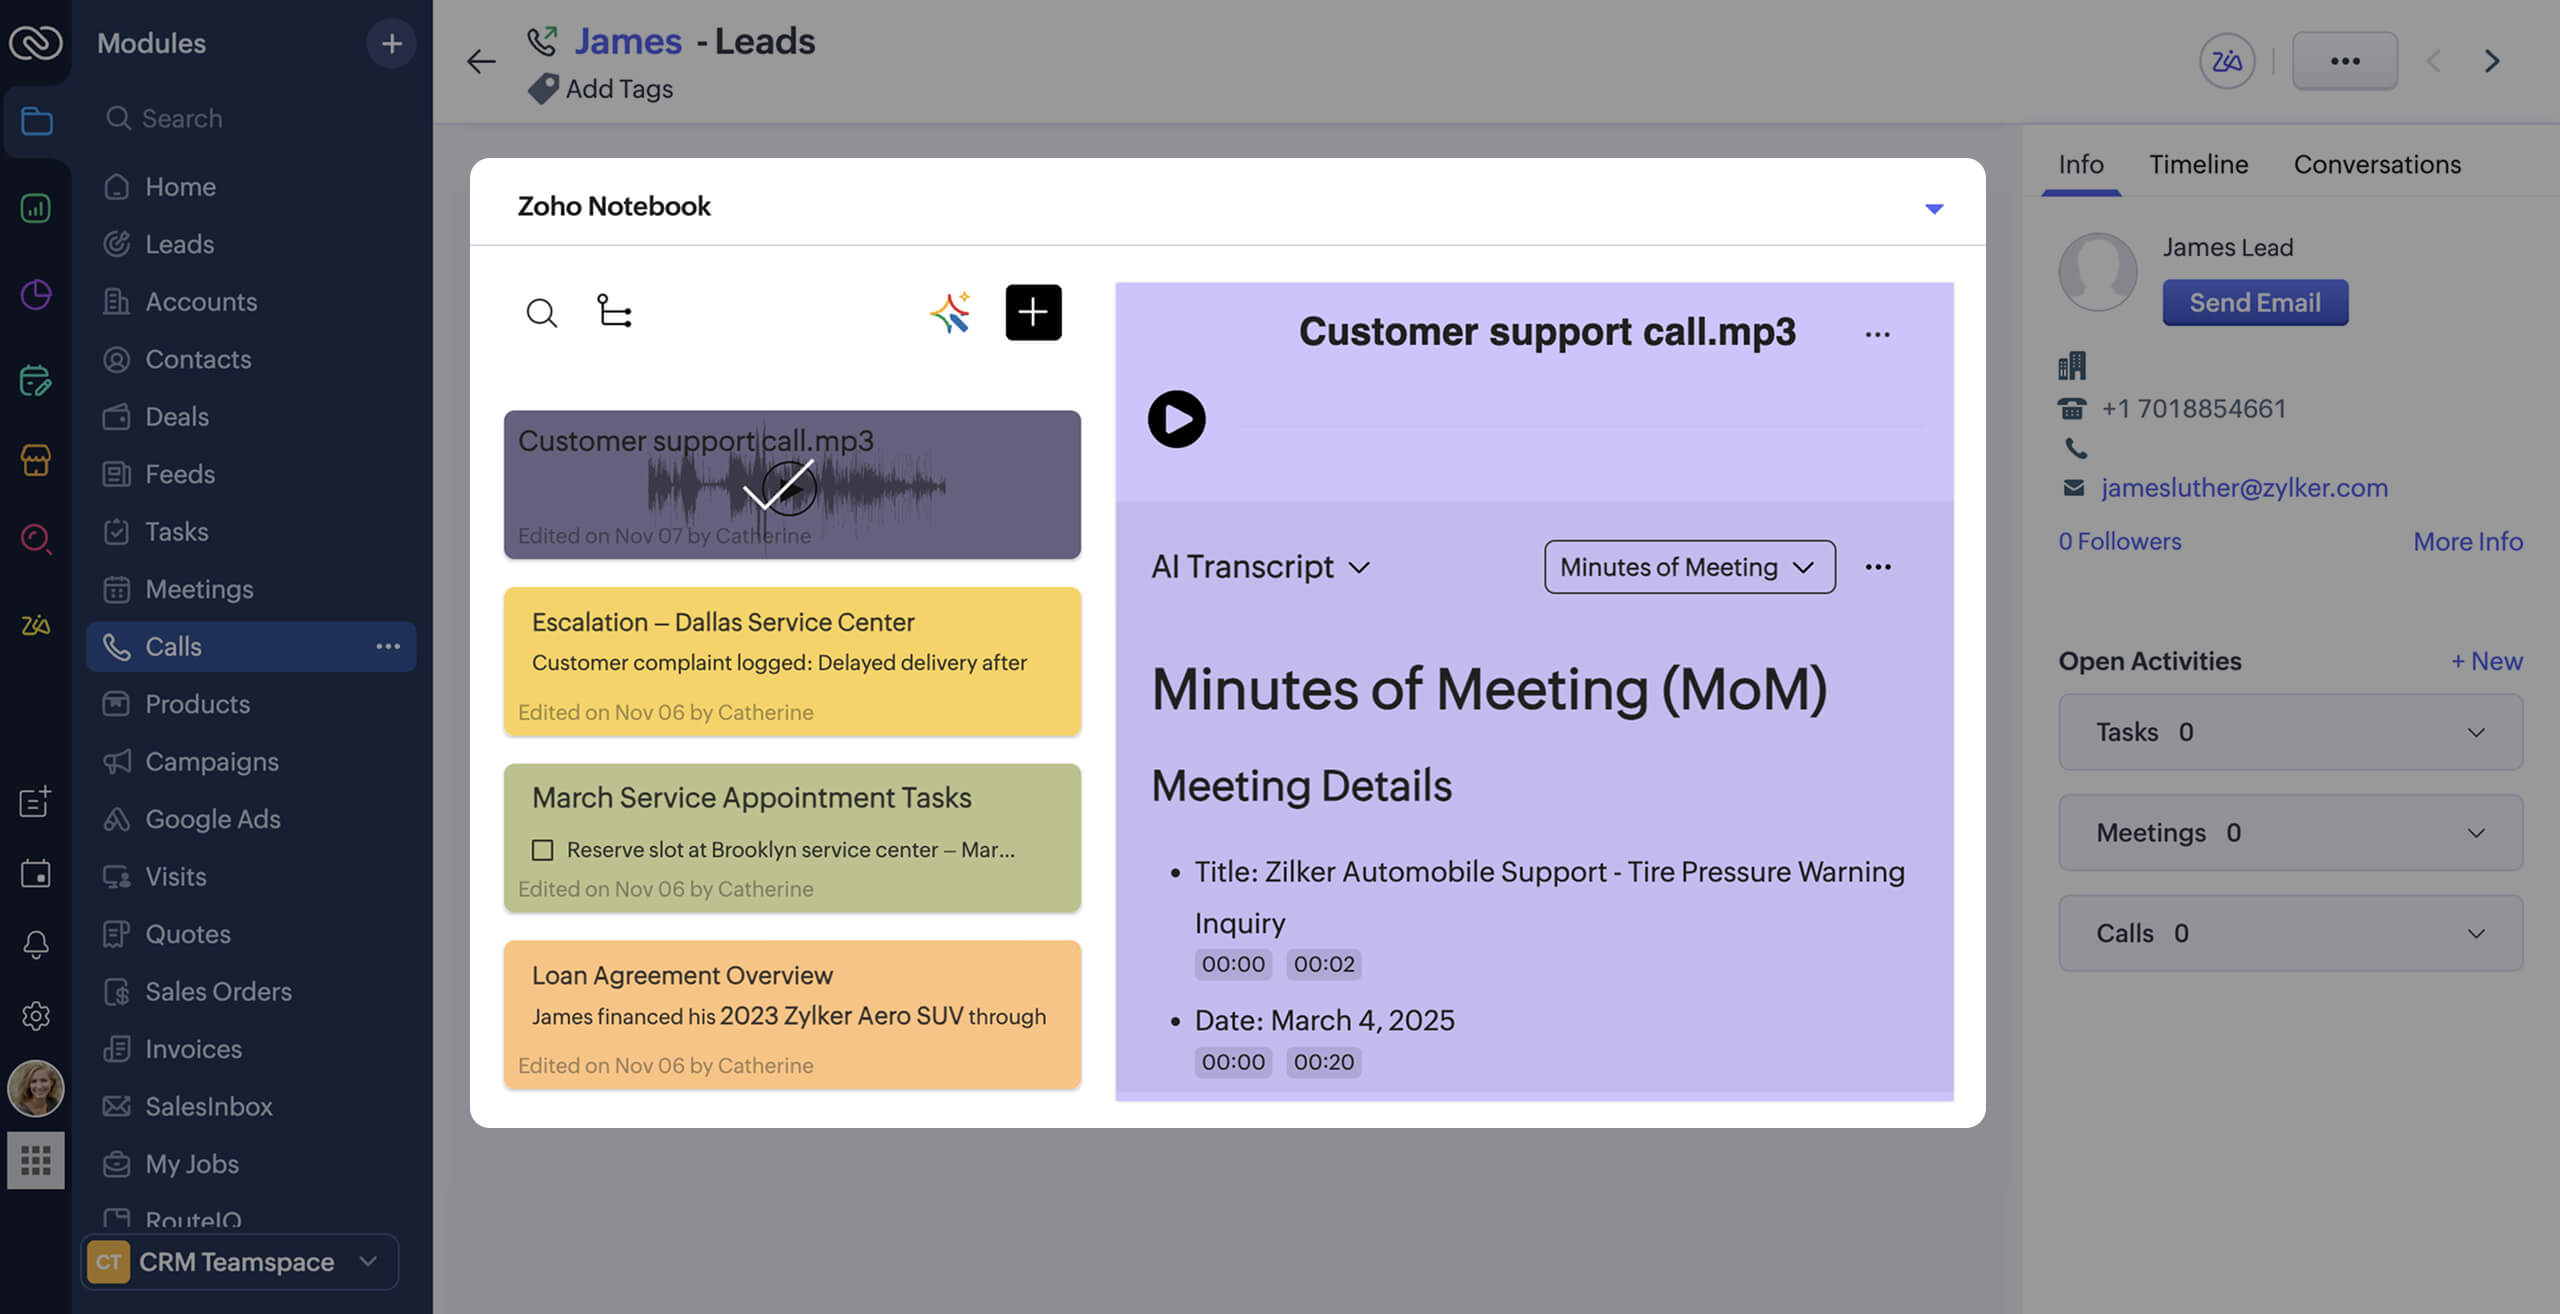Check the Reserve slot at Brooklyn checkbox

click(x=541, y=849)
